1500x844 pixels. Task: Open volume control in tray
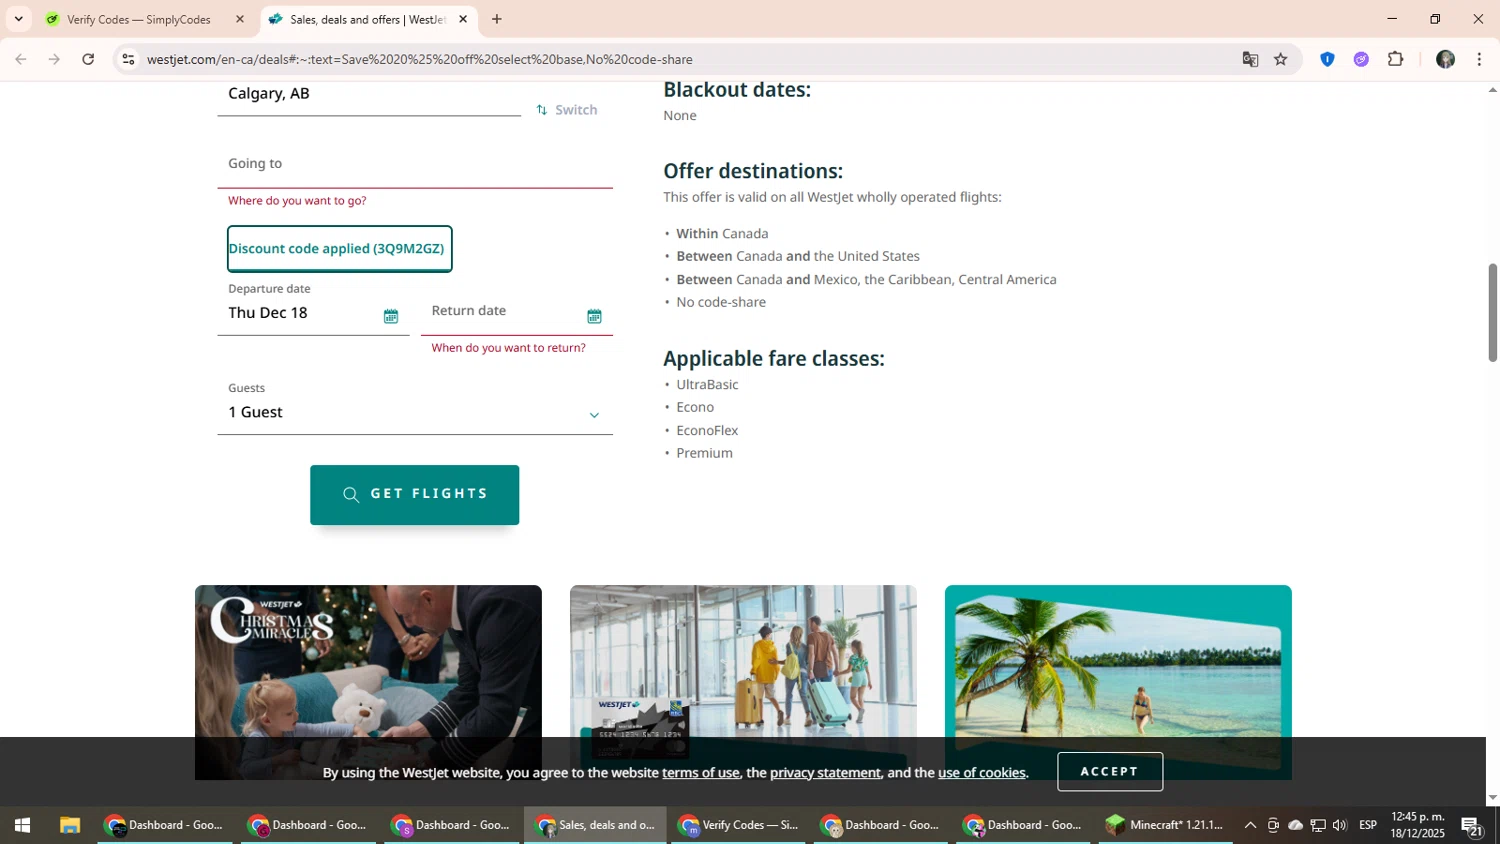(x=1340, y=825)
